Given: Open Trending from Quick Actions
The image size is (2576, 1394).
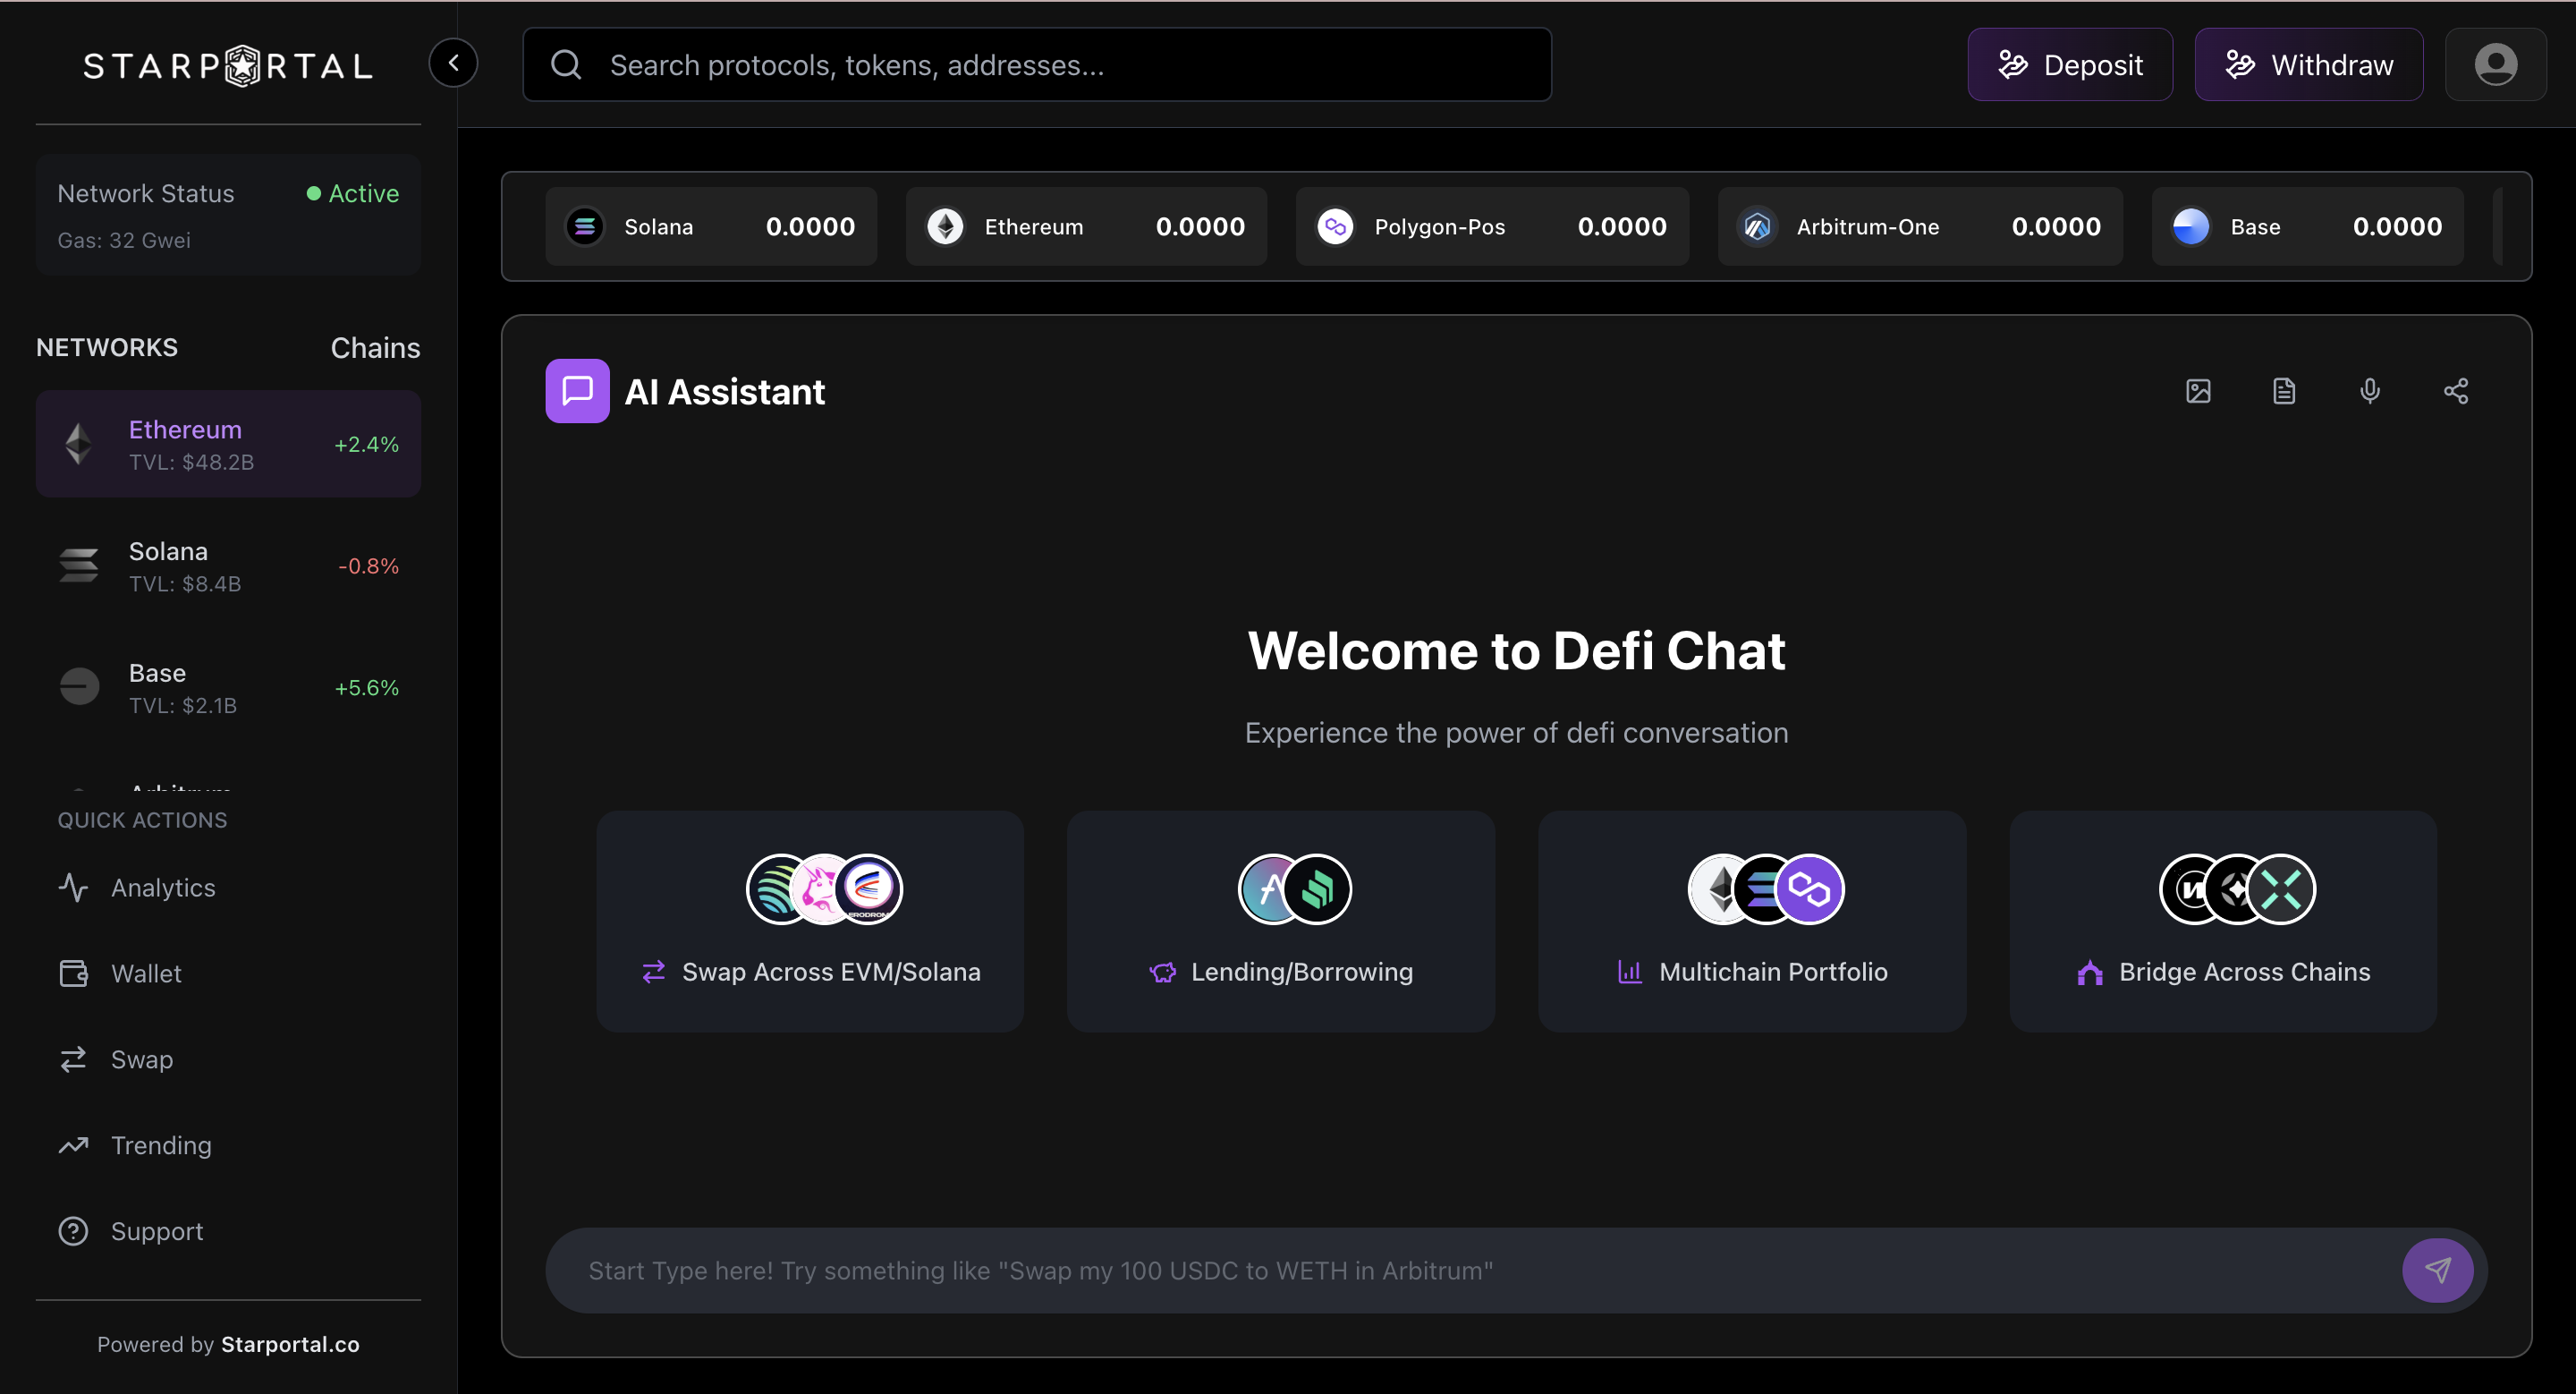Looking at the screenshot, I should (228, 1145).
